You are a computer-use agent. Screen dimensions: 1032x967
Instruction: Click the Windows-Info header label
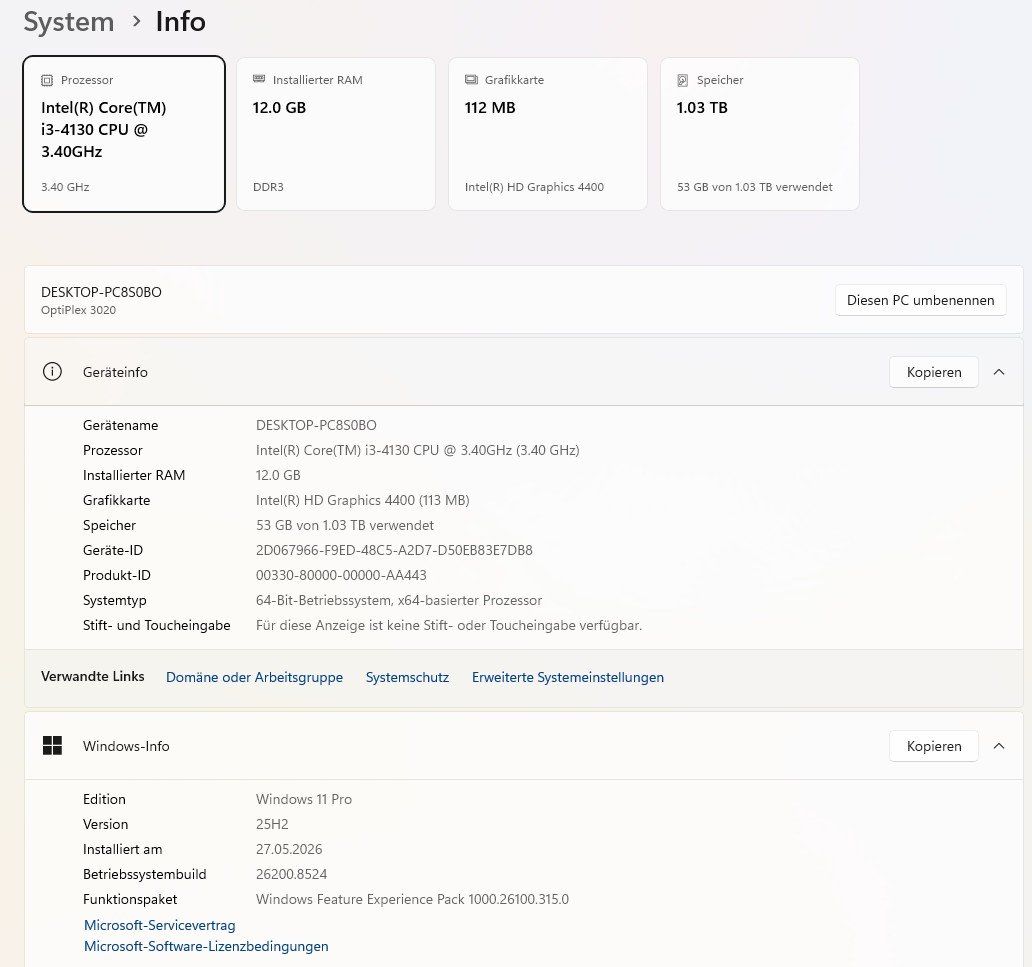(x=126, y=746)
